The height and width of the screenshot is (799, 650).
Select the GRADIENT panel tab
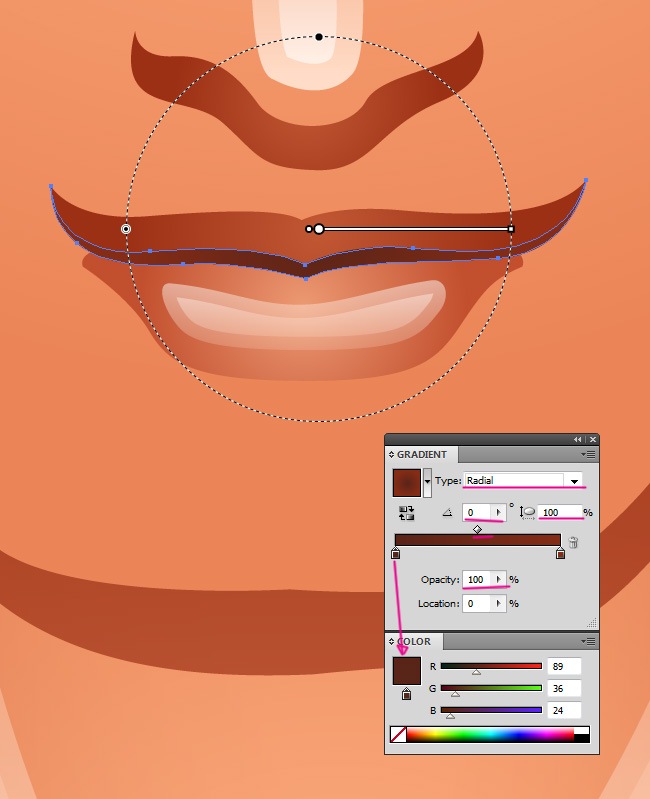(x=422, y=454)
